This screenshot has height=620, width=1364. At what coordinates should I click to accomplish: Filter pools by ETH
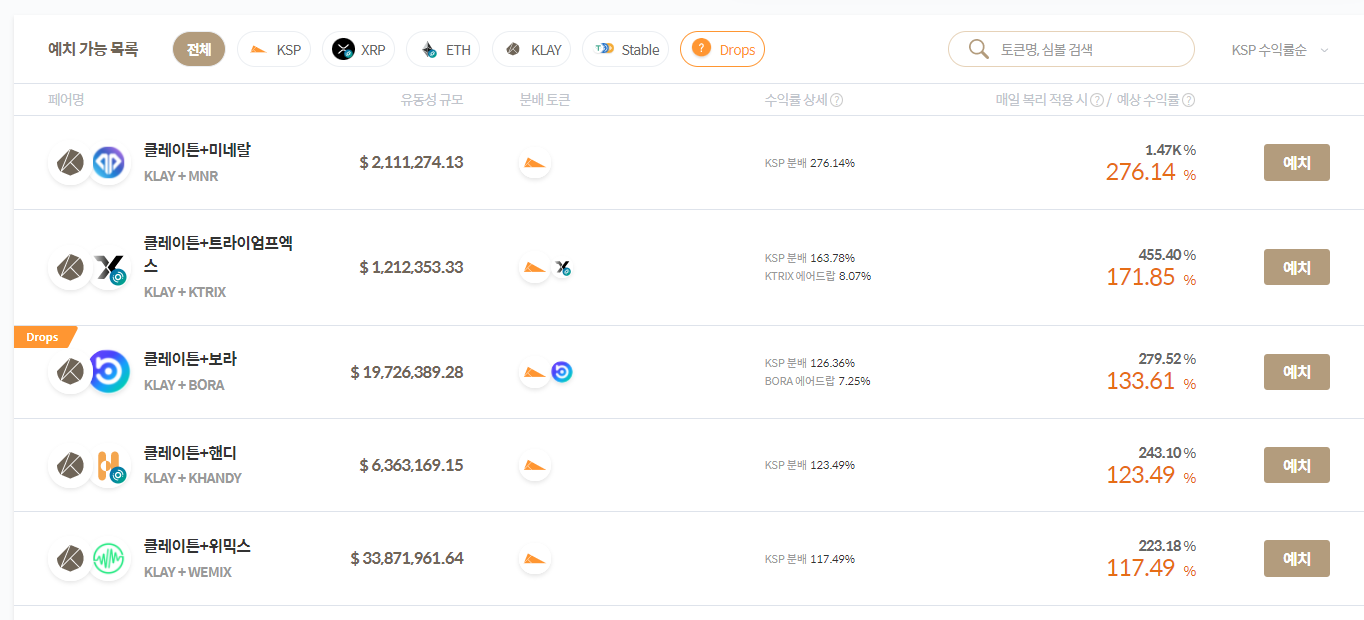443,49
